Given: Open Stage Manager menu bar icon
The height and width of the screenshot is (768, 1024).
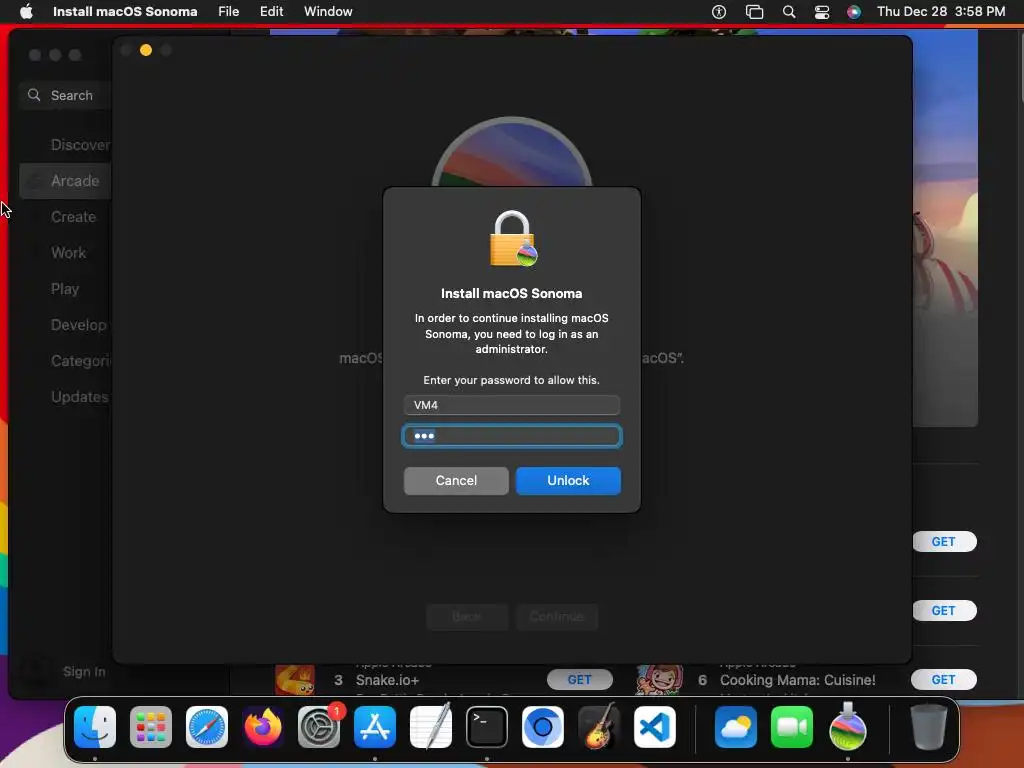Looking at the screenshot, I should click(x=754, y=12).
